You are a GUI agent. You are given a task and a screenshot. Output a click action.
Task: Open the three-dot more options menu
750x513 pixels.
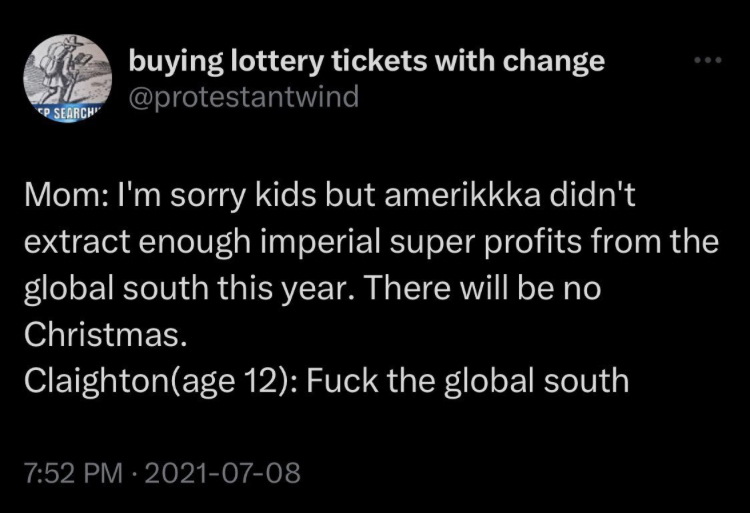708,60
